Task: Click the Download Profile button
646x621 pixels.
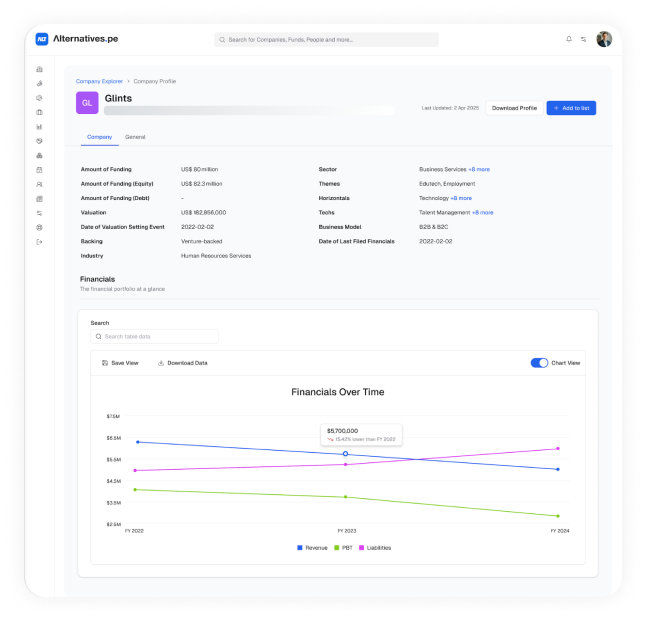Action: pos(514,107)
